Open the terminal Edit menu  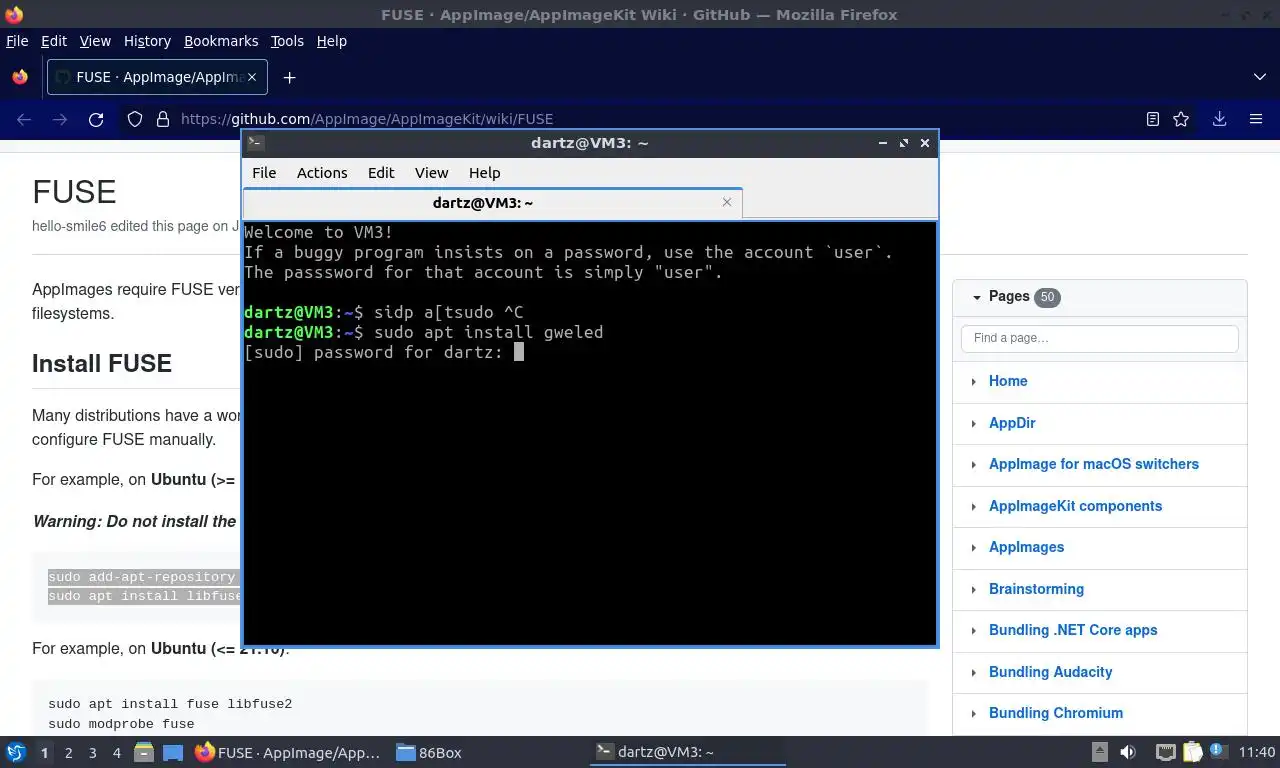[x=381, y=173]
